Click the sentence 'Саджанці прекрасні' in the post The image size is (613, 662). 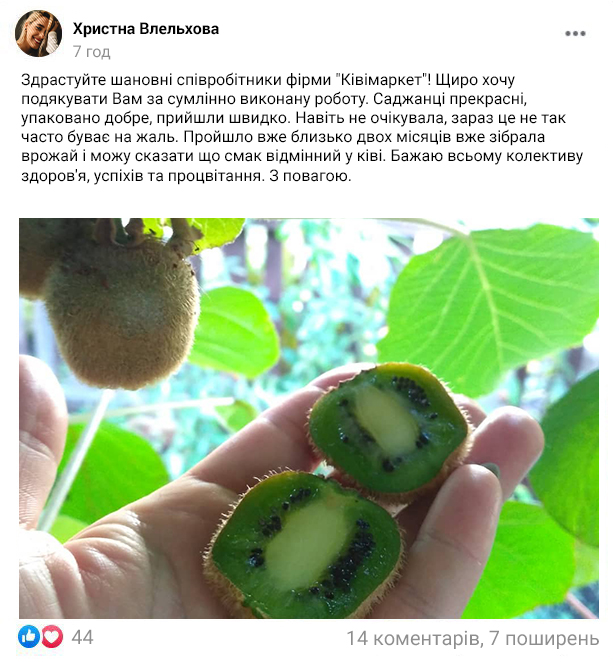450,99
